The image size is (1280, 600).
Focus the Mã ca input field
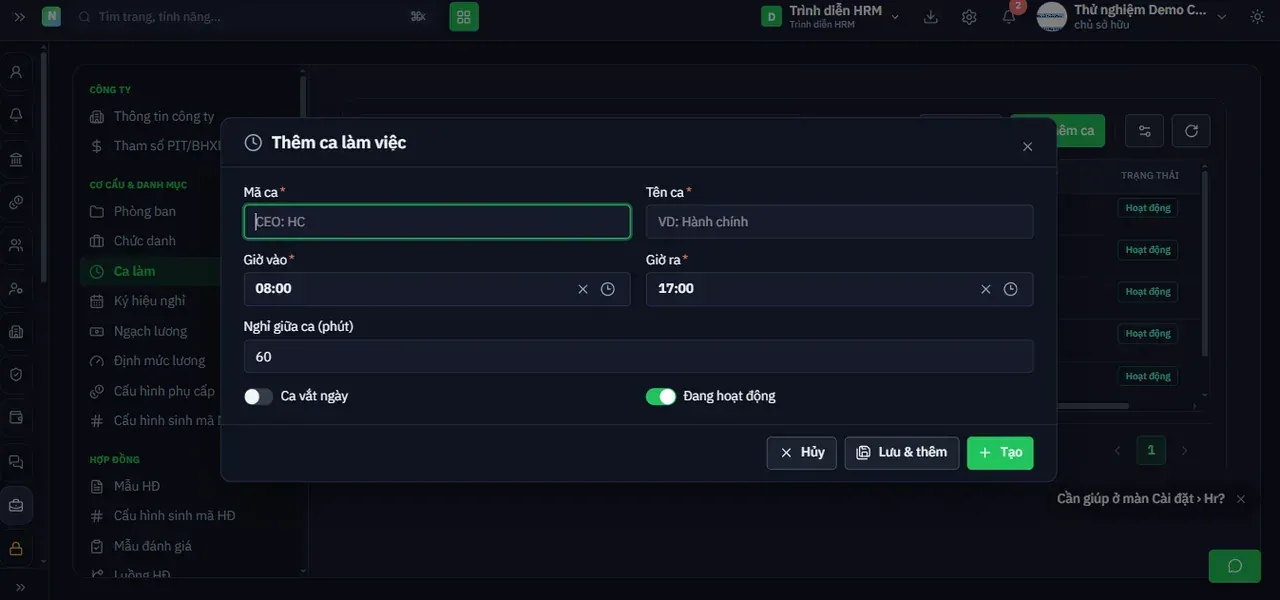point(437,222)
